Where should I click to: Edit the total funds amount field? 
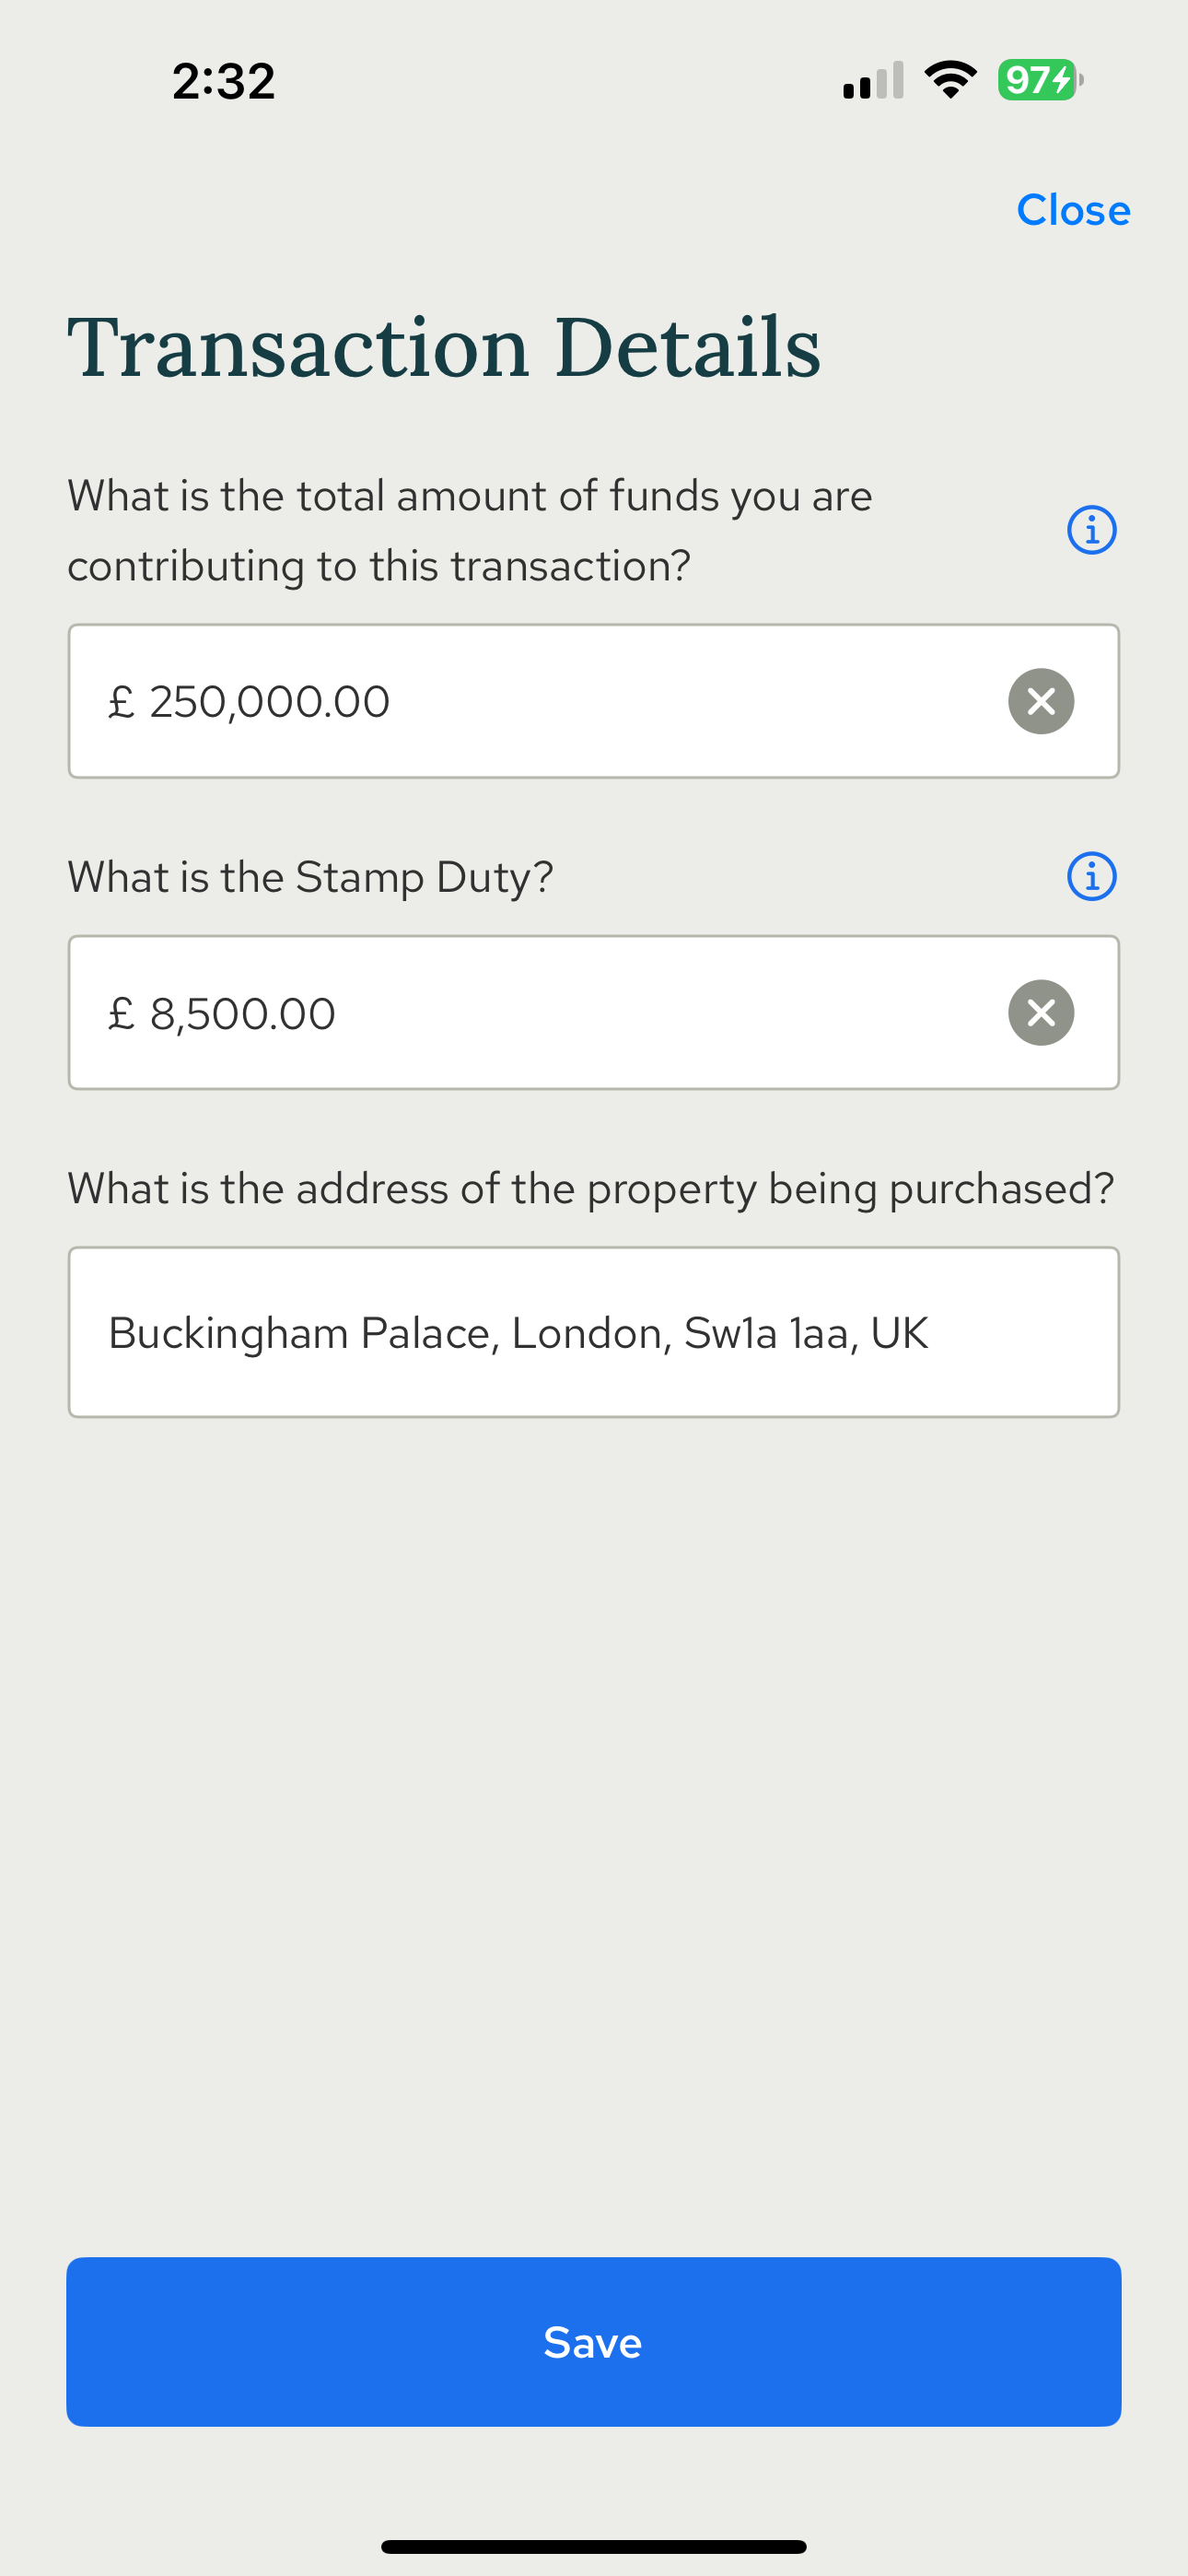coord(540,701)
